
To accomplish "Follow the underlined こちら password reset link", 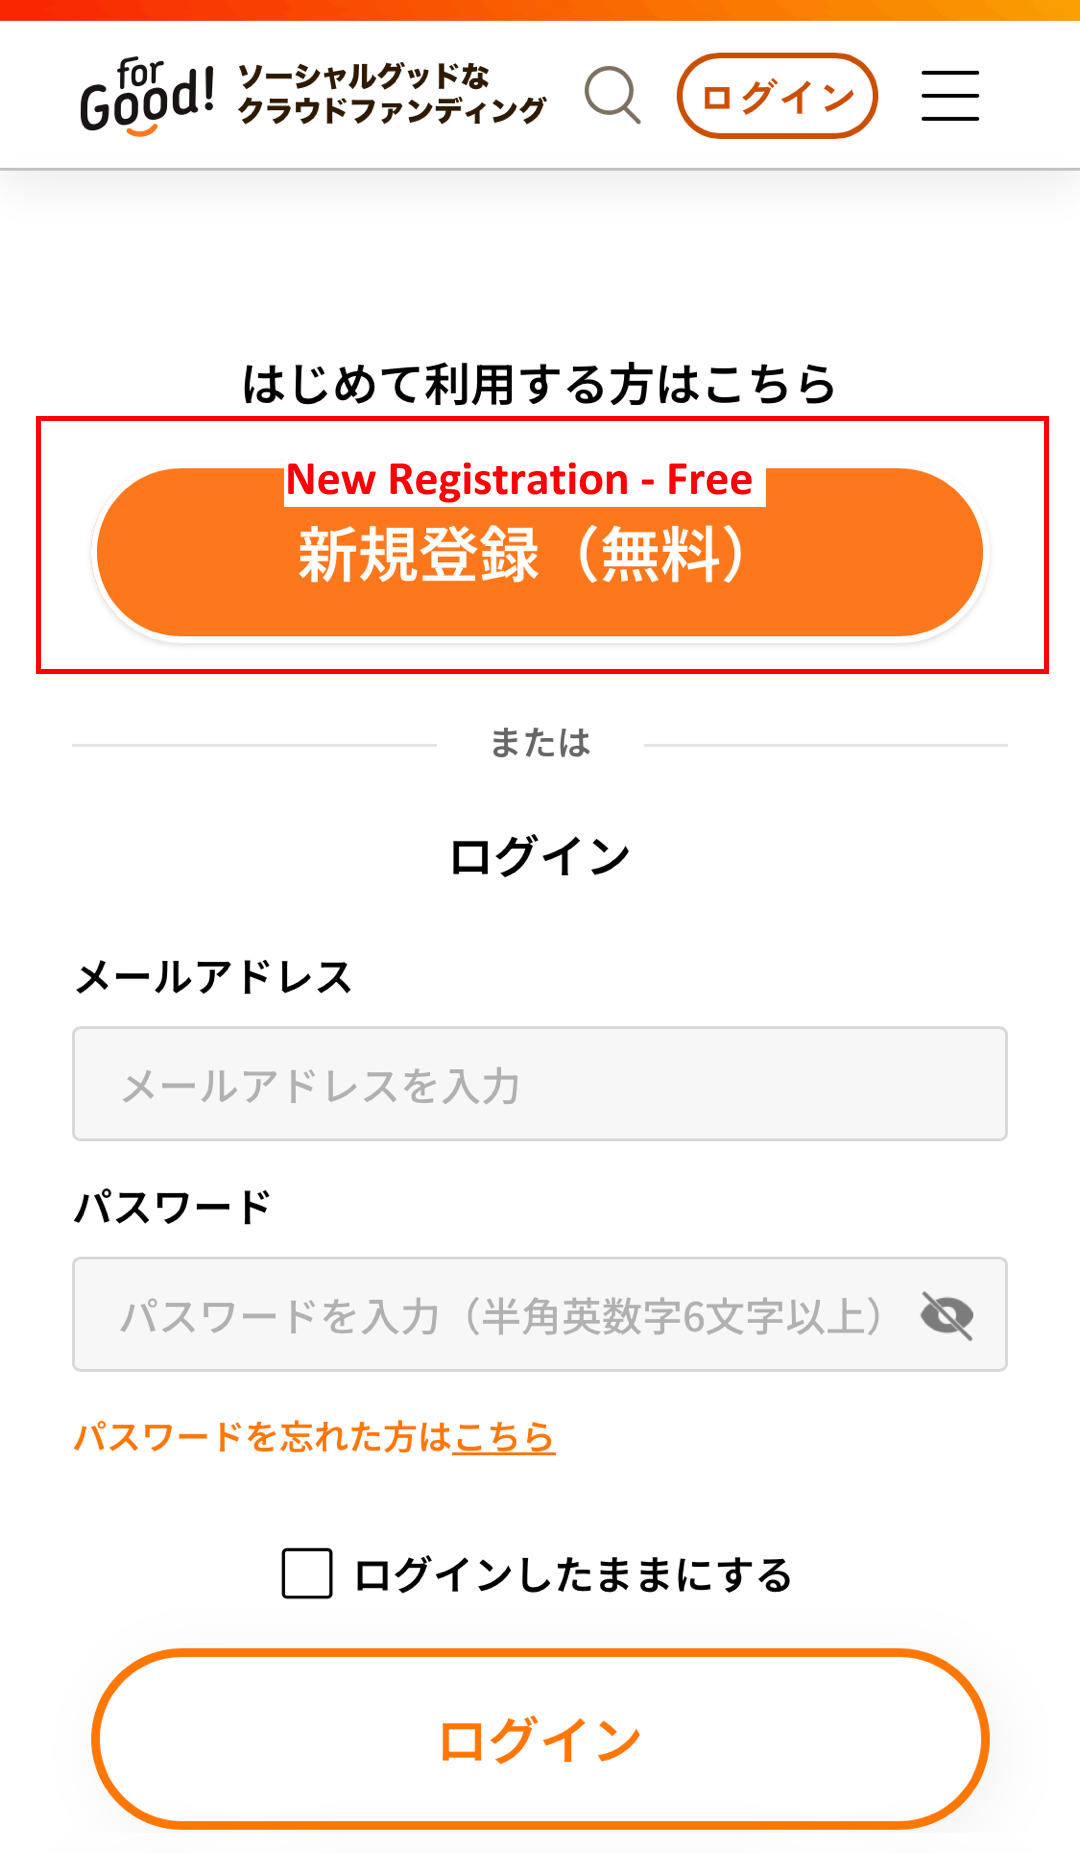I will 504,1437.
